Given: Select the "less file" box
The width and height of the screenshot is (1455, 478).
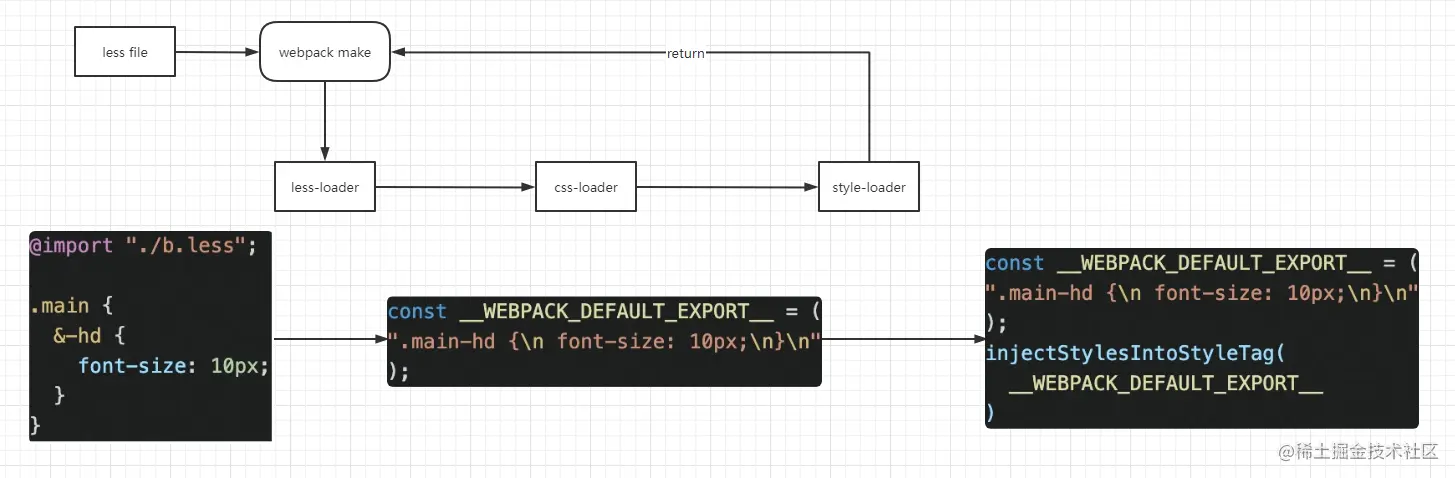Looking at the screenshot, I should [x=125, y=52].
